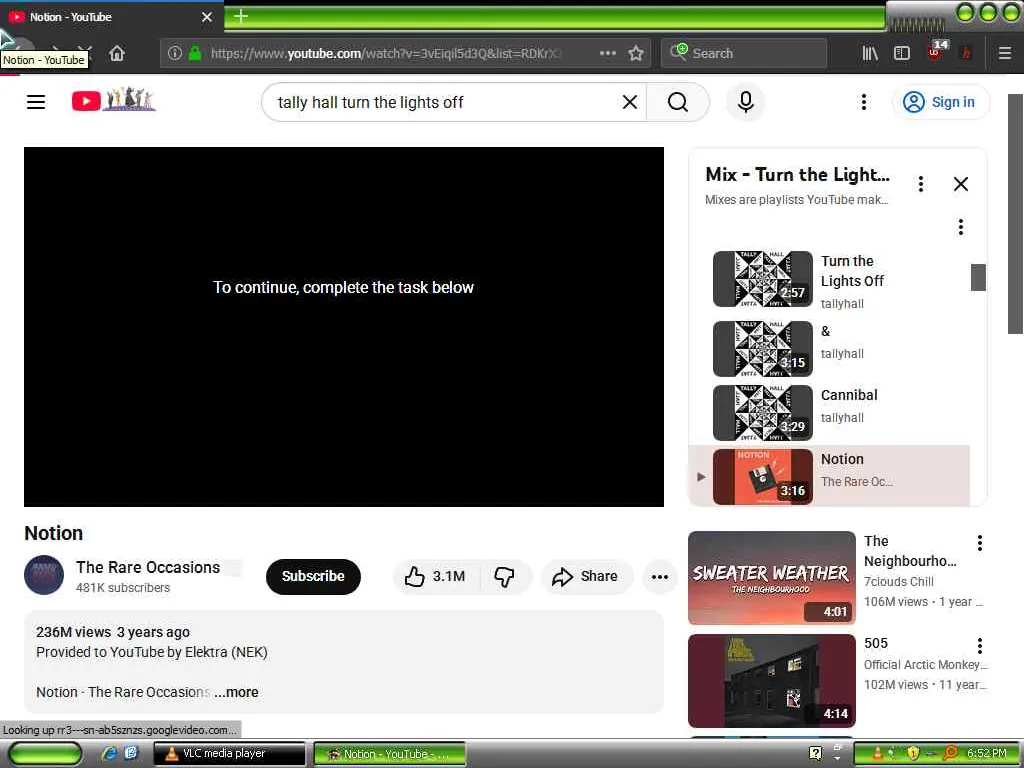Click the magnifier tray icon
The height and width of the screenshot is (768, 1024).
(951, 754)
